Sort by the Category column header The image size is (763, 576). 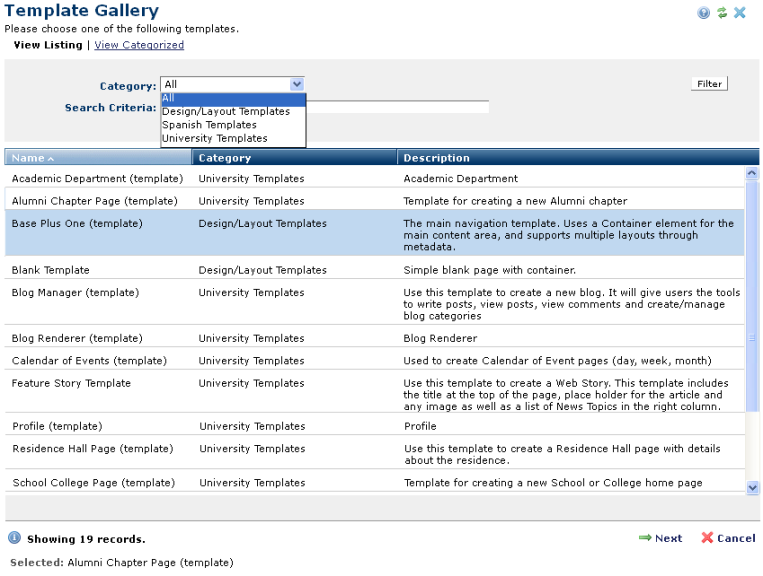point(225,158)
